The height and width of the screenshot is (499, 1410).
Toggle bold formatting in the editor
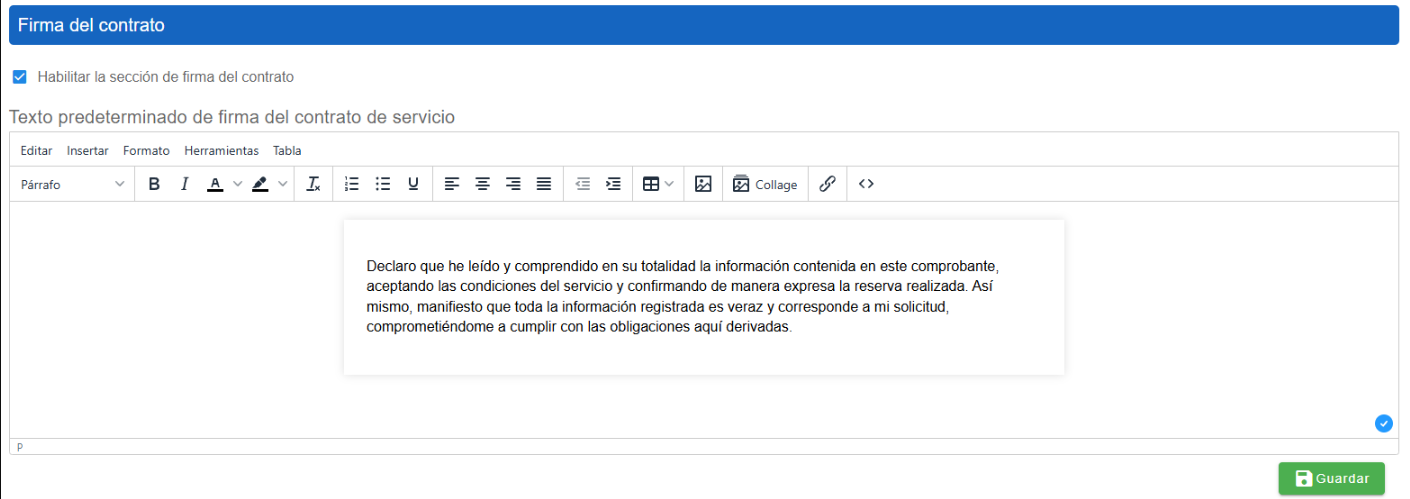pos(154,184)
